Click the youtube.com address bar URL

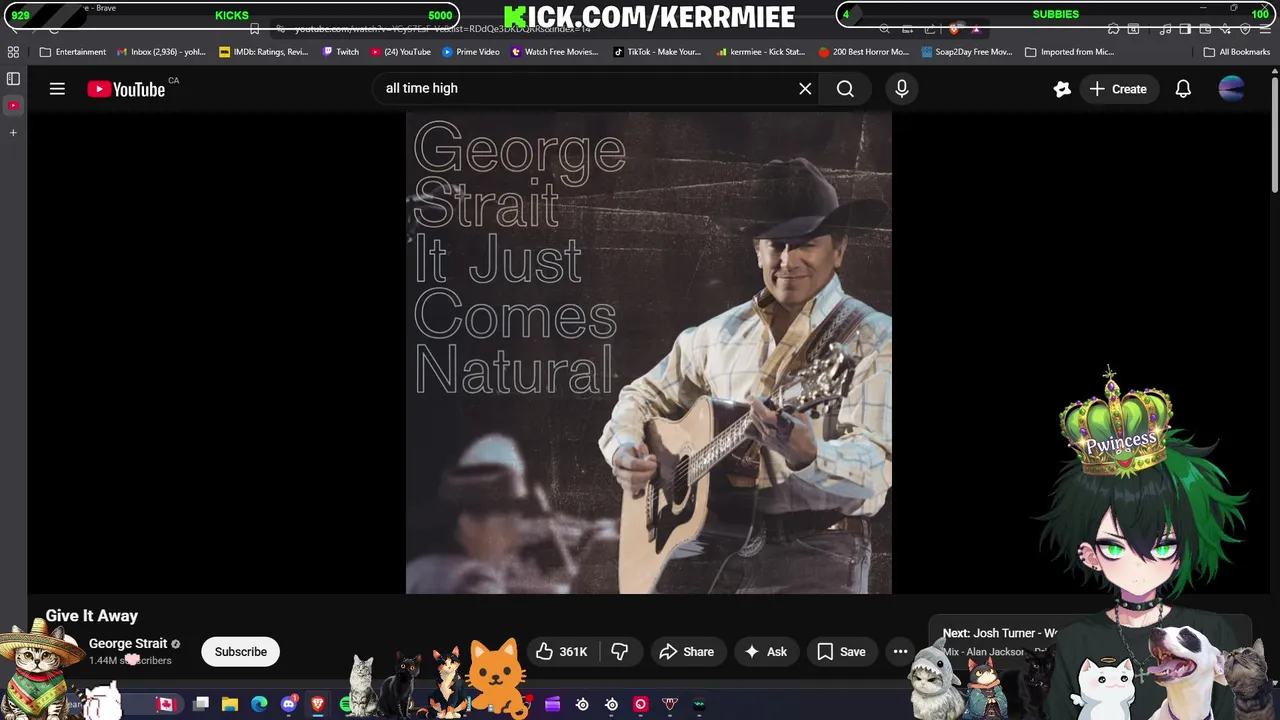(443, 29)
